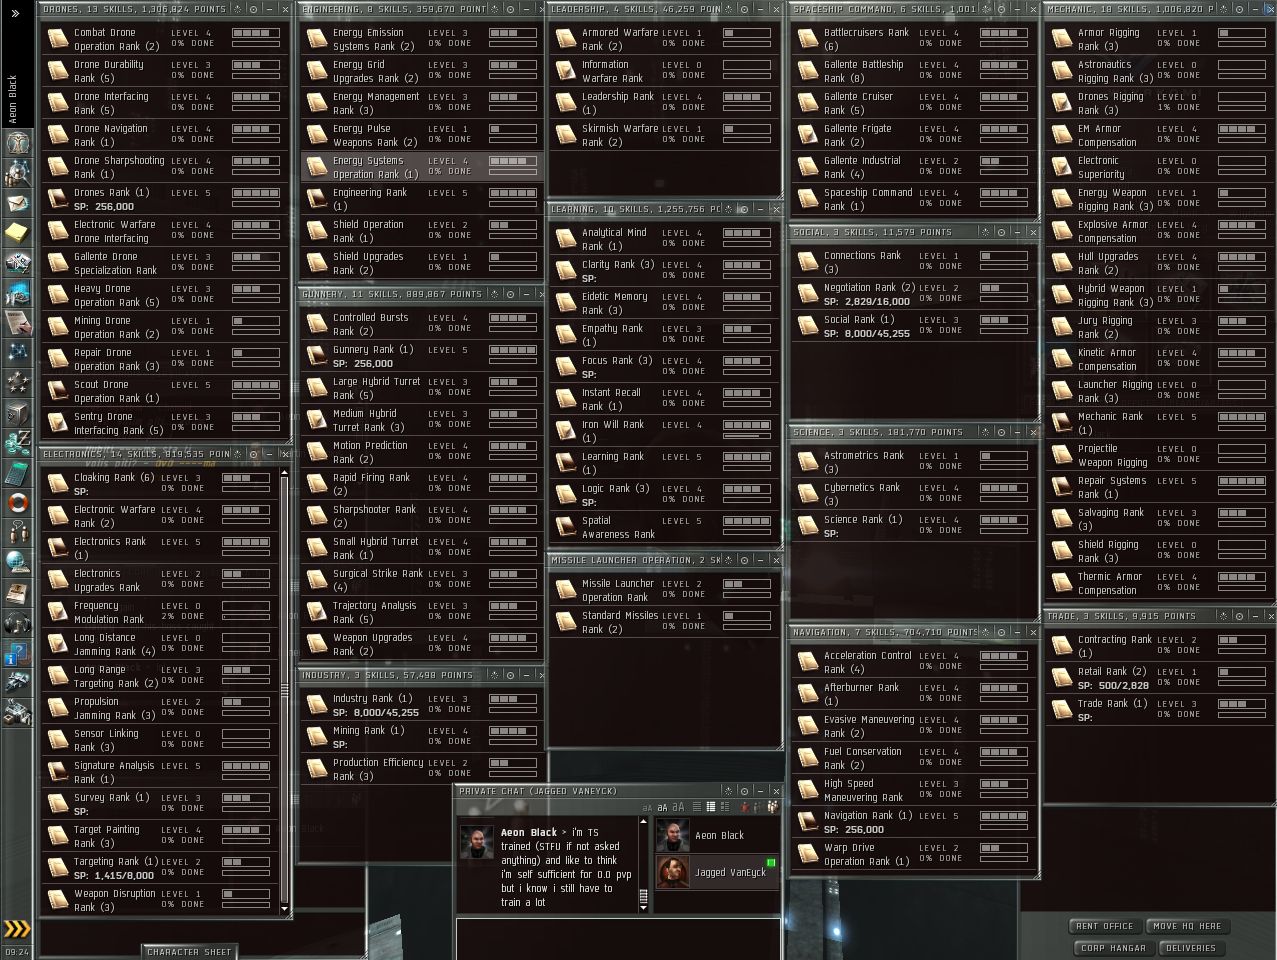Click the Learning Rank (1) level progress bar
This screenshot has height=960, width=1277.
[746, 457]
